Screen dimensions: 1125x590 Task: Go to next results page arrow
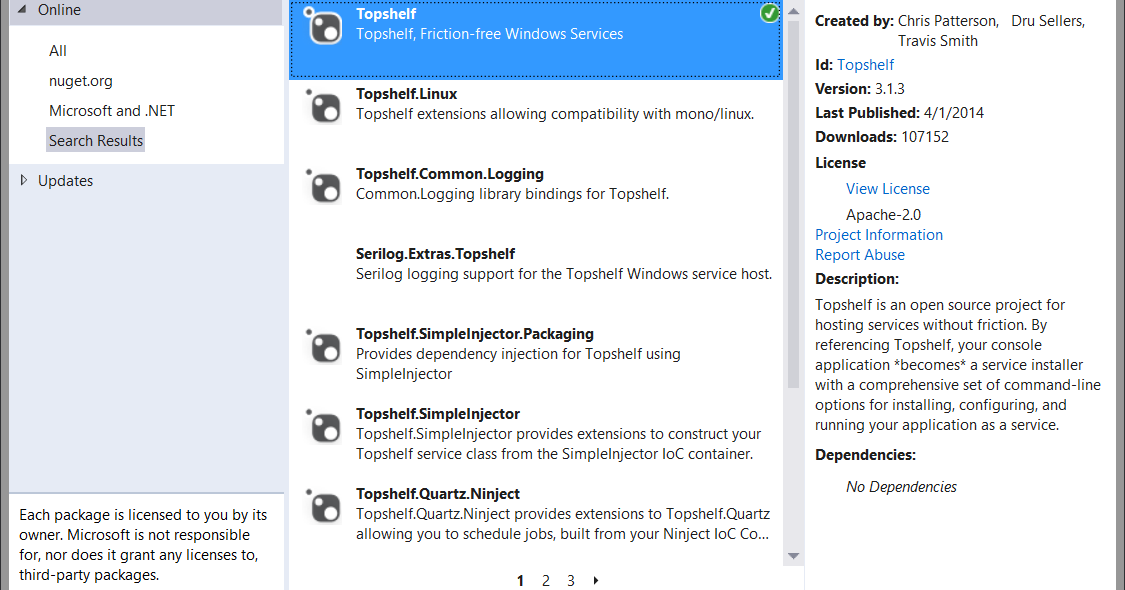tap(596, 580)
